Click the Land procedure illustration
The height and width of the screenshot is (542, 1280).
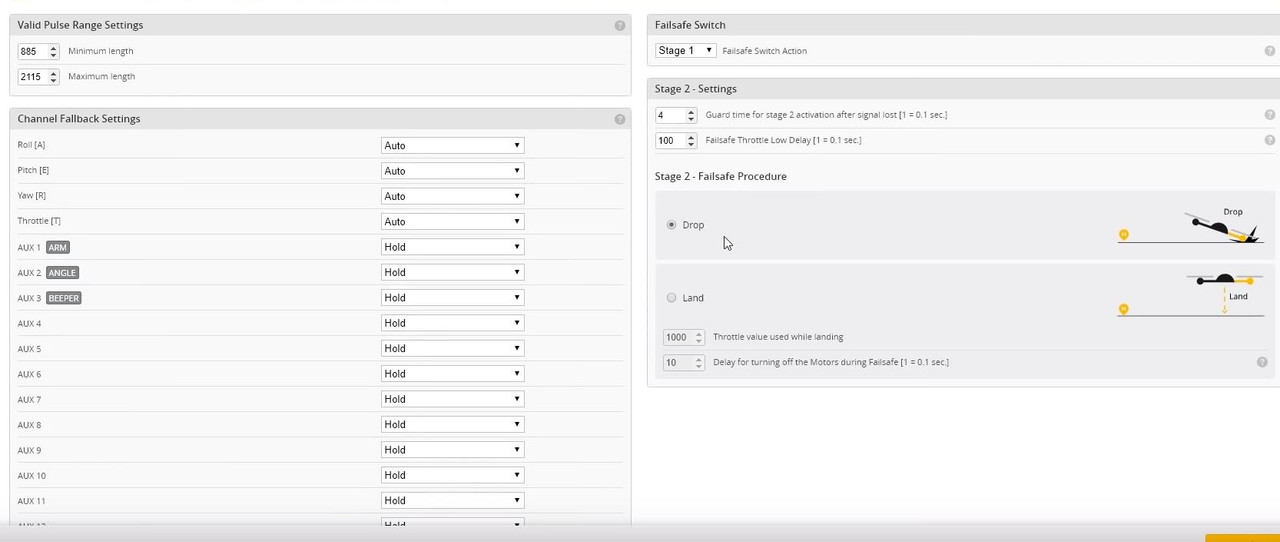click(x=1191, y=294)
